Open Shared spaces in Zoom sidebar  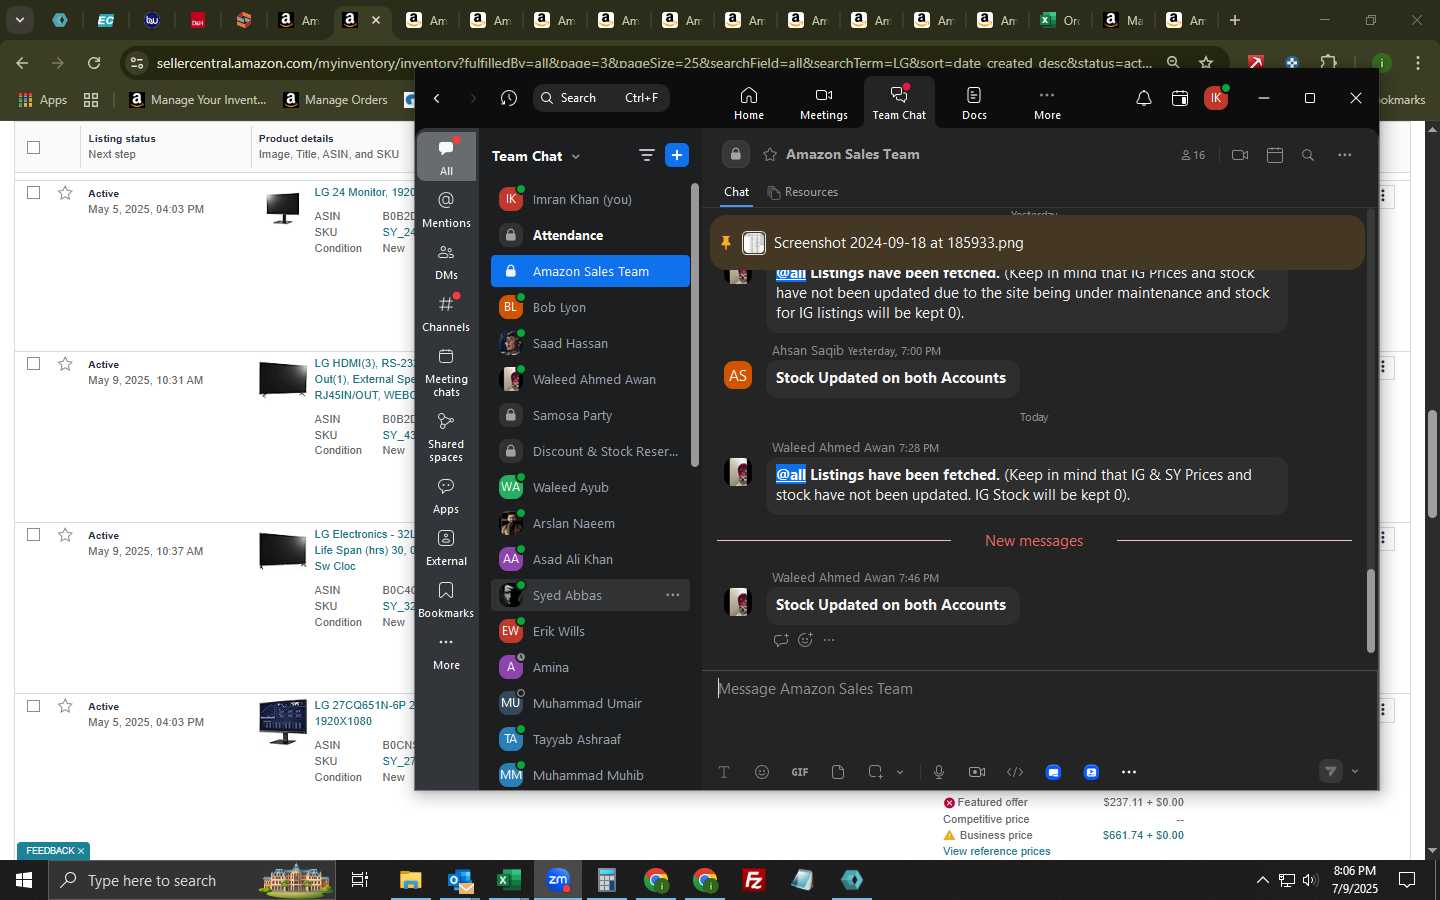[446, 437]
